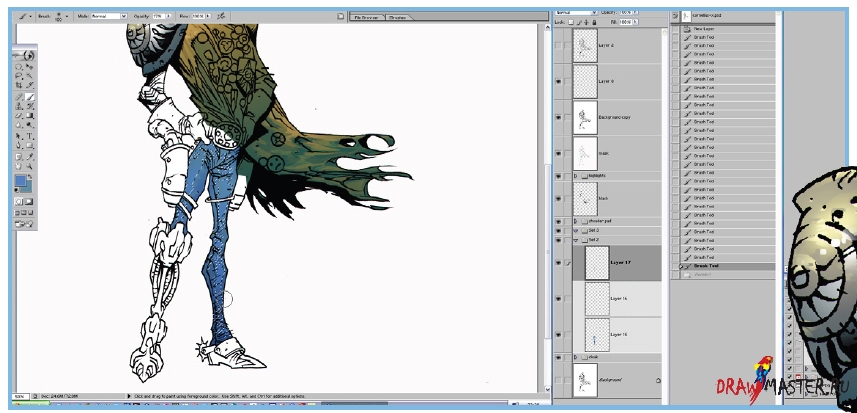The image size is (857, 413).
Task: Select the Magic Wand tool
Action: click(x=30, y=75)
